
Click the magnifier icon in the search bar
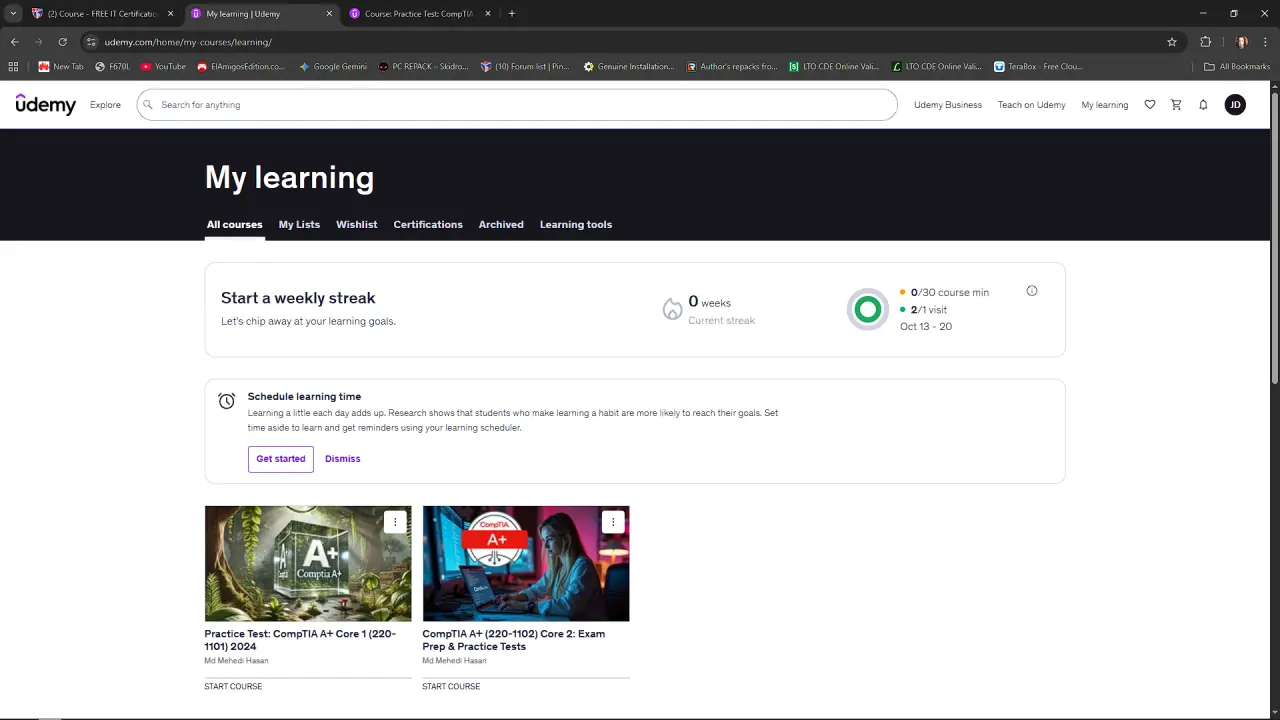tap(148, 105)
